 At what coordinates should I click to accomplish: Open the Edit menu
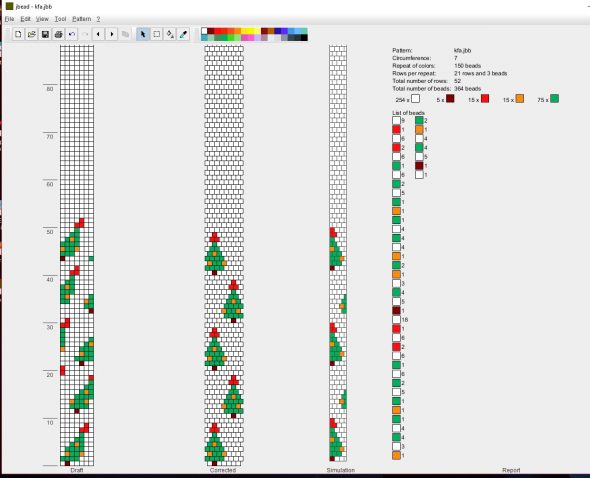click(x=25, y=19)
